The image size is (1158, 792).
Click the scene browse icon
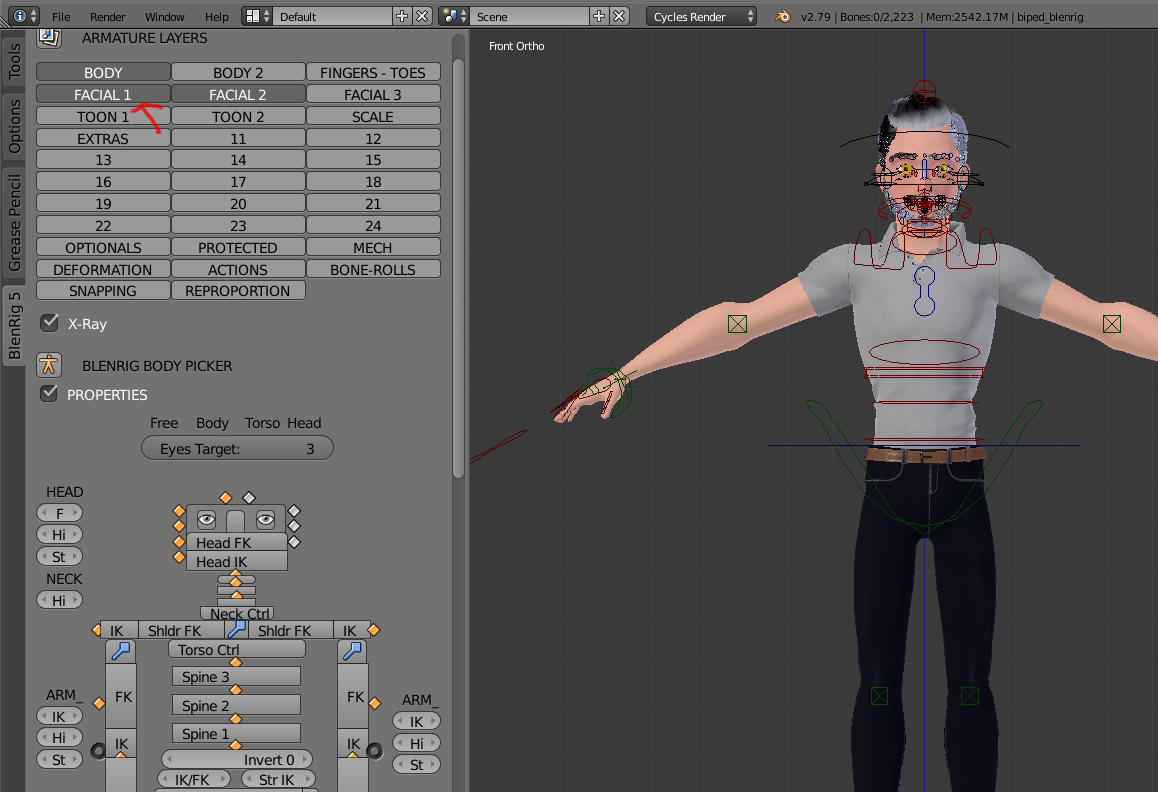(453, 16)
